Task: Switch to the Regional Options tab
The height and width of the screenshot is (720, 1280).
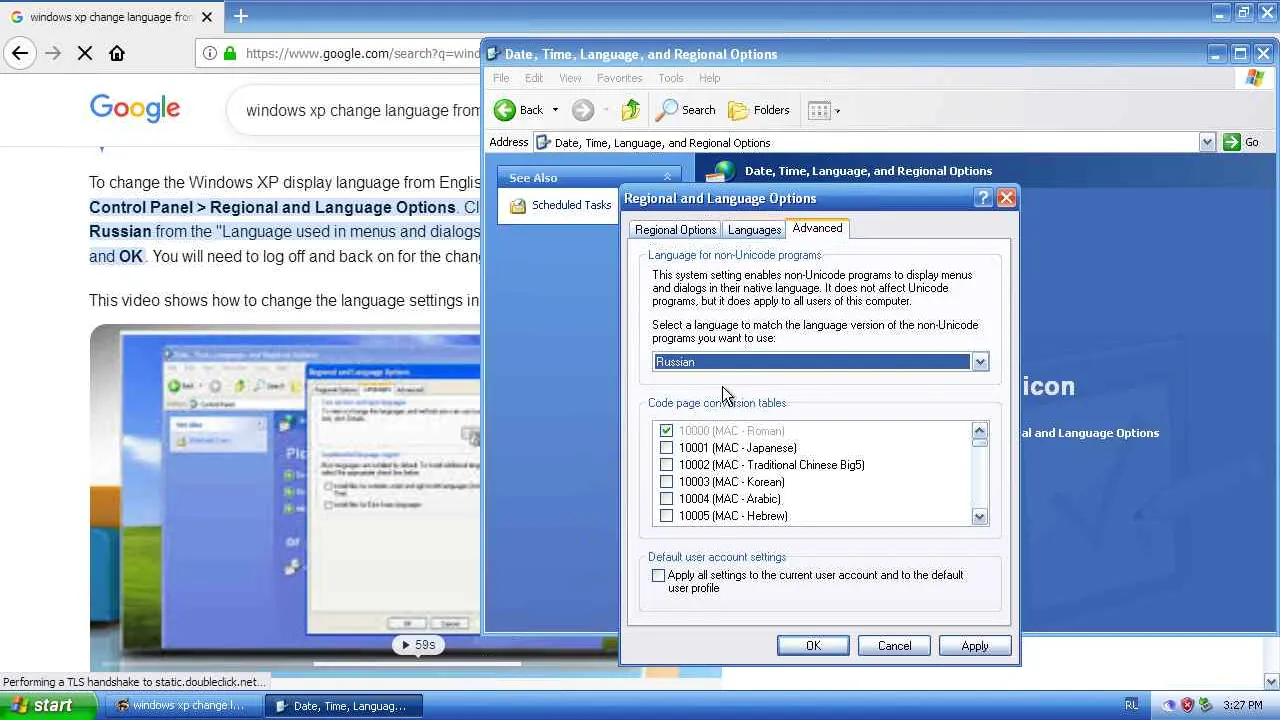Action: pyautogui.click(x=675, y=230)
